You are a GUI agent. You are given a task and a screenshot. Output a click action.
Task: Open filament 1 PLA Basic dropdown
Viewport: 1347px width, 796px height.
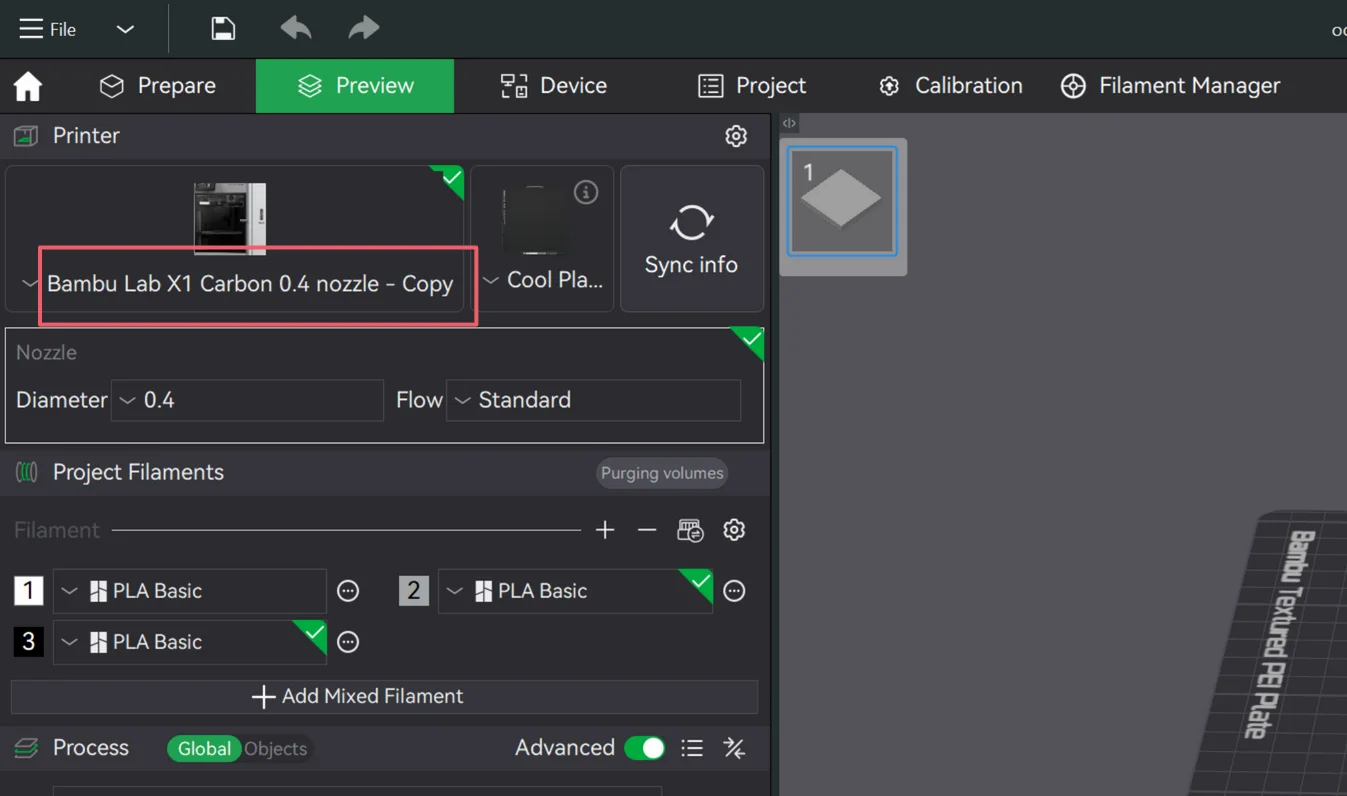click(x=190, y=591)
